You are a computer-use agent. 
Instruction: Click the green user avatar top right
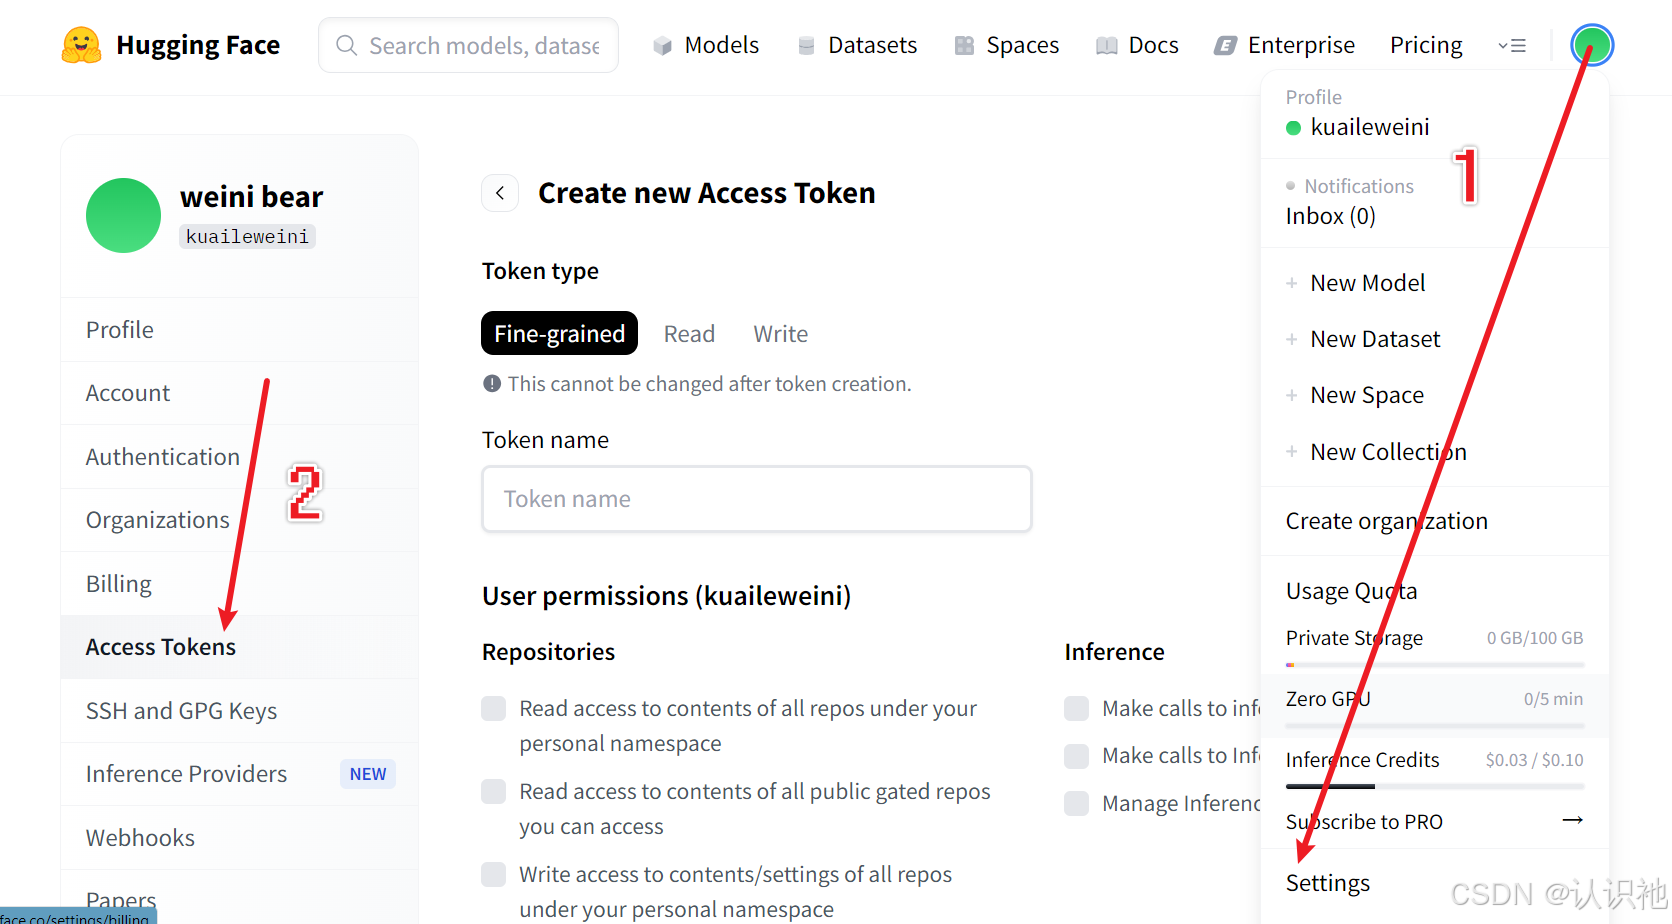click(x=1591, y=45)
